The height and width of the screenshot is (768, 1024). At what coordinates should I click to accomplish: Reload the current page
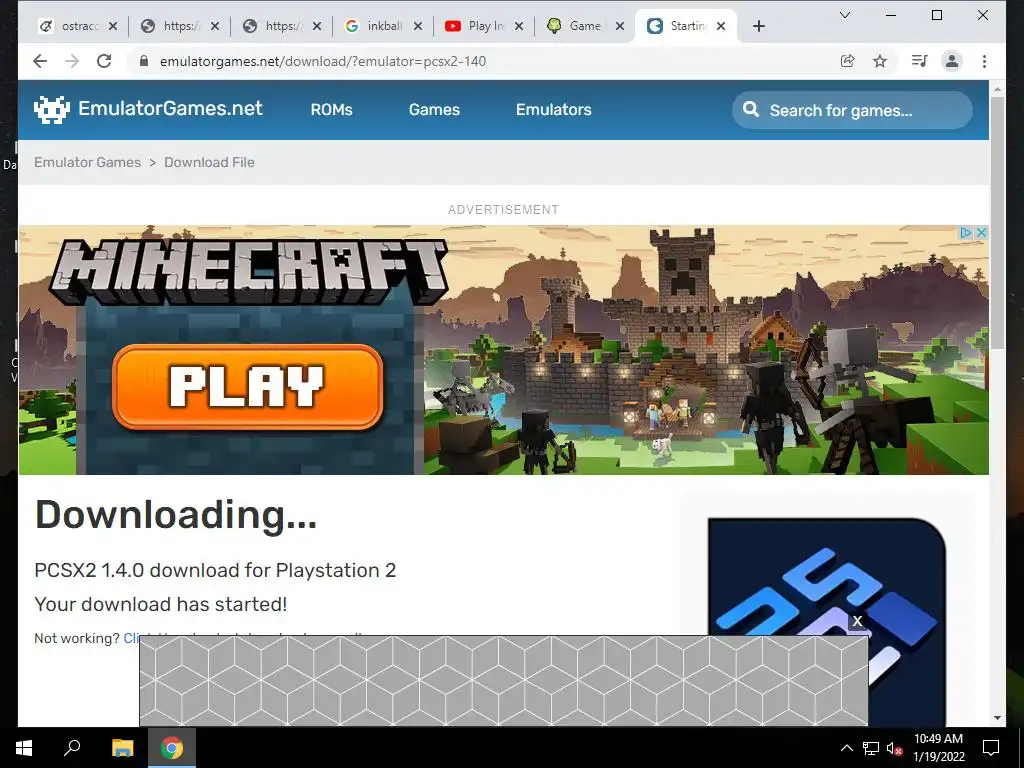[104, 61]
